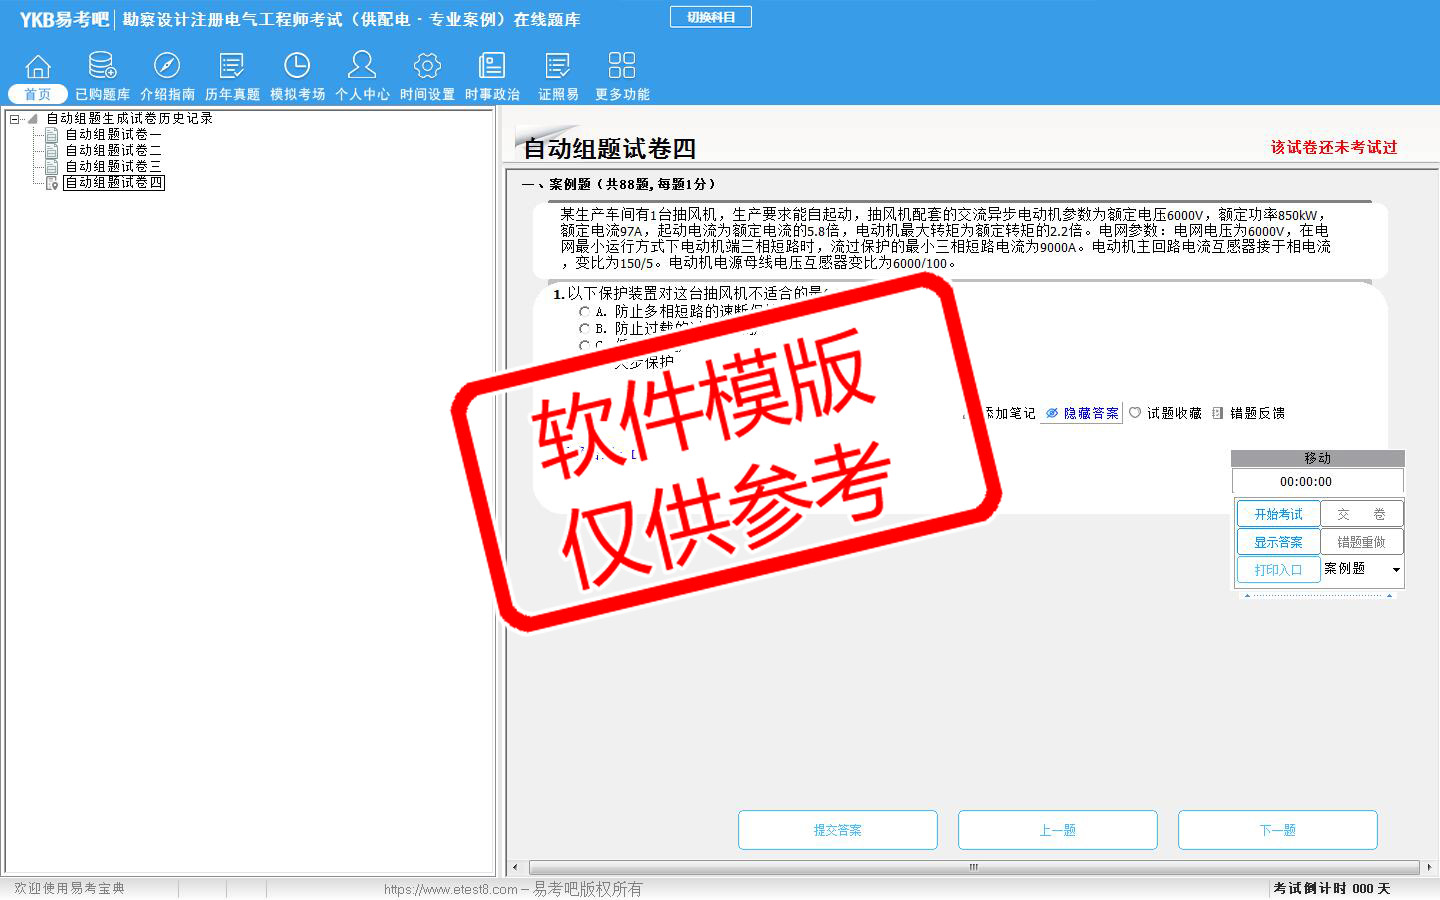The height and width of the screenshot is (900, 1440).
Task: Click the 开始考试 button
Action: click(x=1278, y=514)
